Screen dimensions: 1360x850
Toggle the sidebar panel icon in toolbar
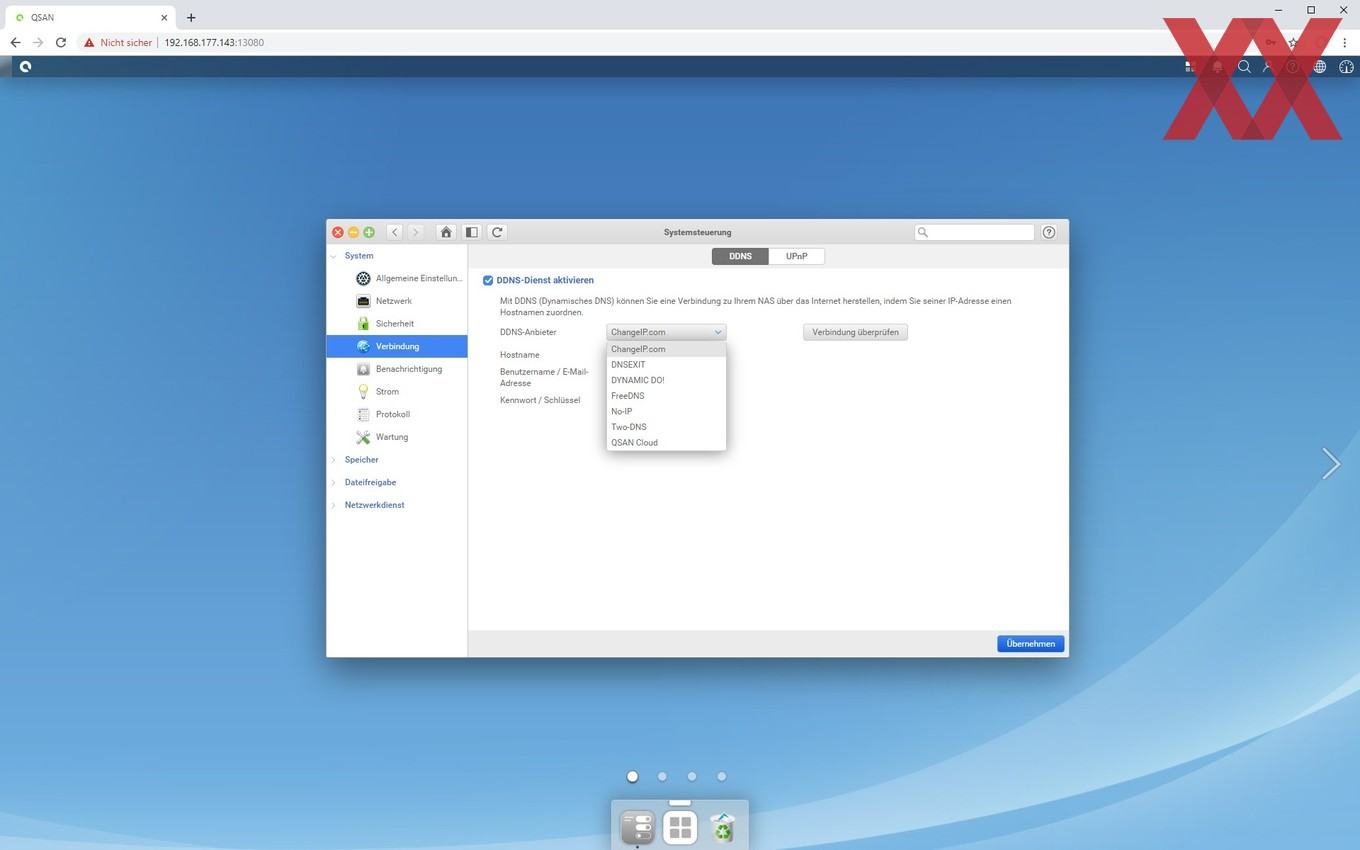(471, 232)
